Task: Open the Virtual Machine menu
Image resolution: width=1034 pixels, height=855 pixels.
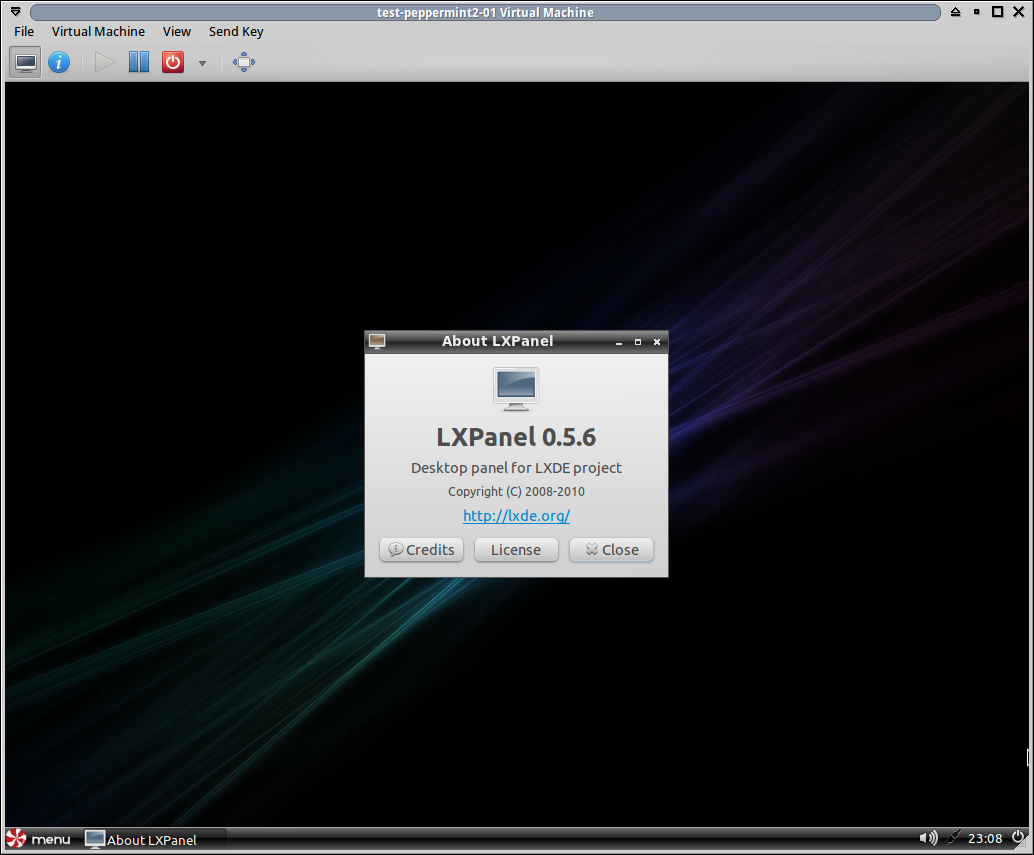Action: (x=98, y=32)
